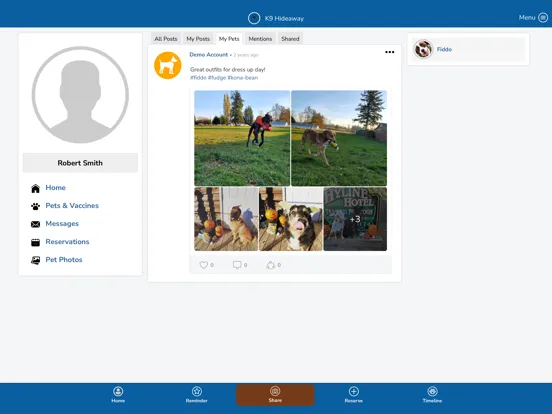The height and width of the screenshot is (414, 552).
Task: Go to Messages in the sidebar
Action: coord(62,224)
